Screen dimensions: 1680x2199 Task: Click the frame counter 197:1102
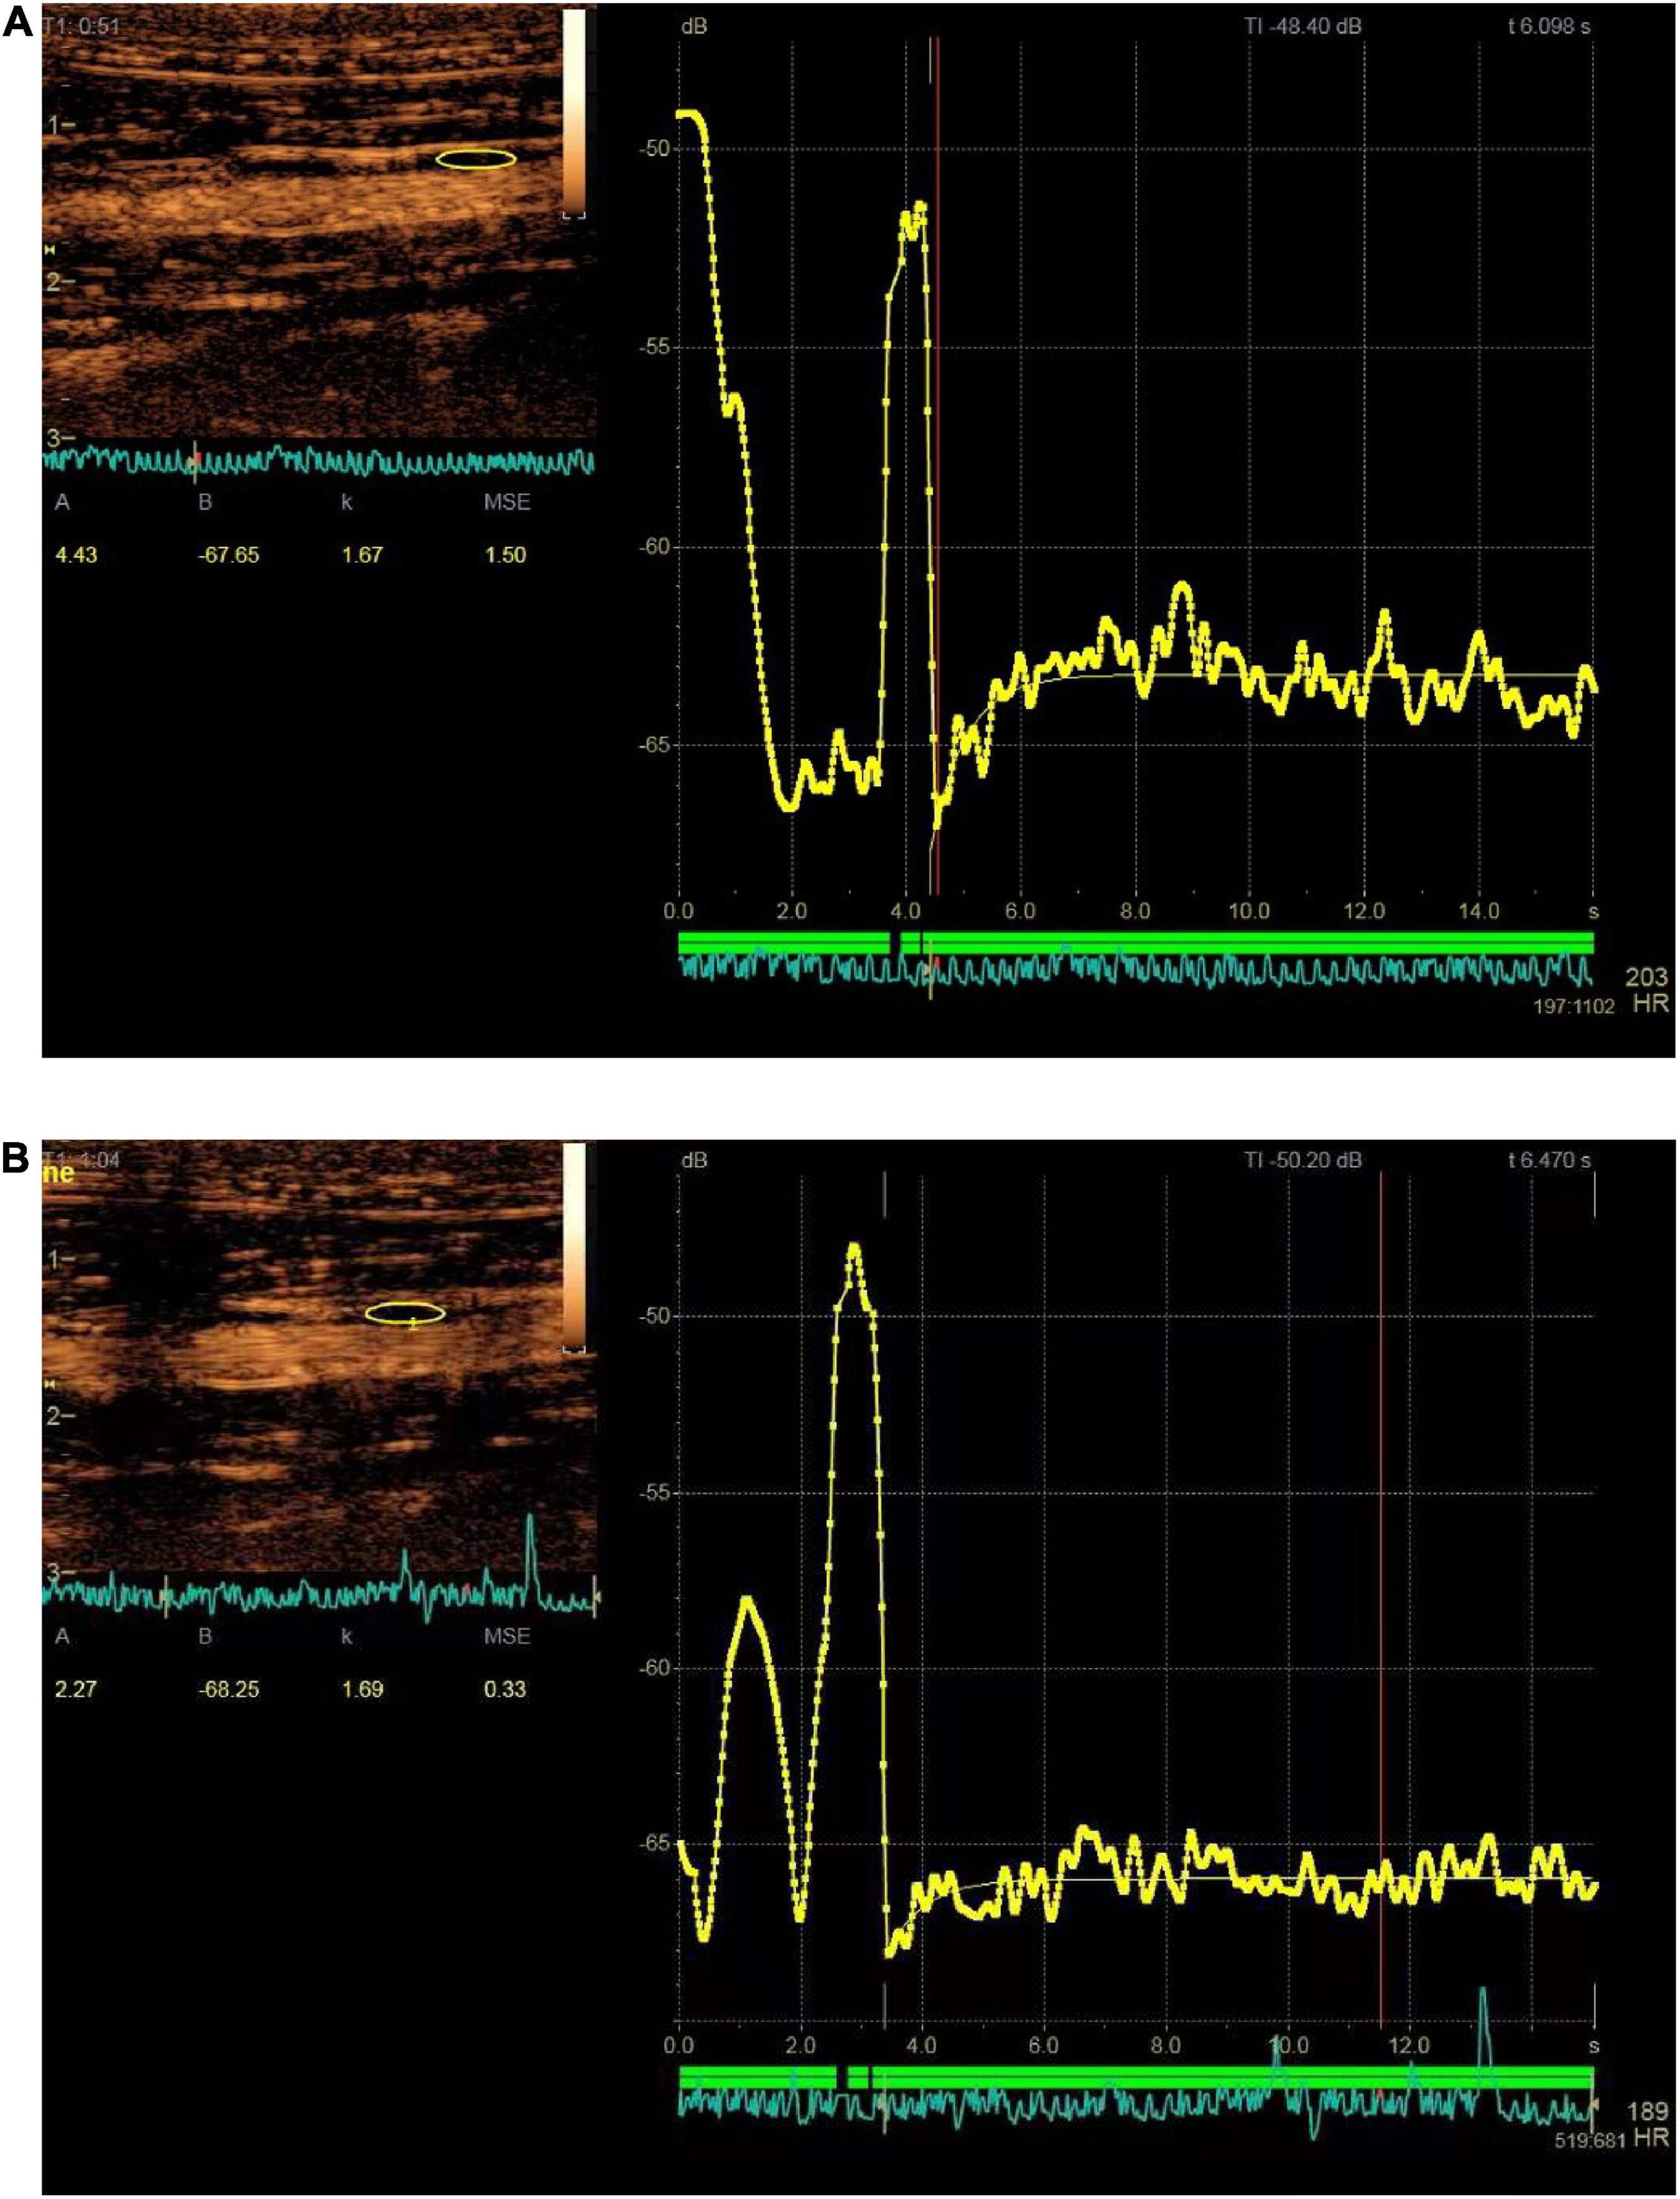1574,1007
